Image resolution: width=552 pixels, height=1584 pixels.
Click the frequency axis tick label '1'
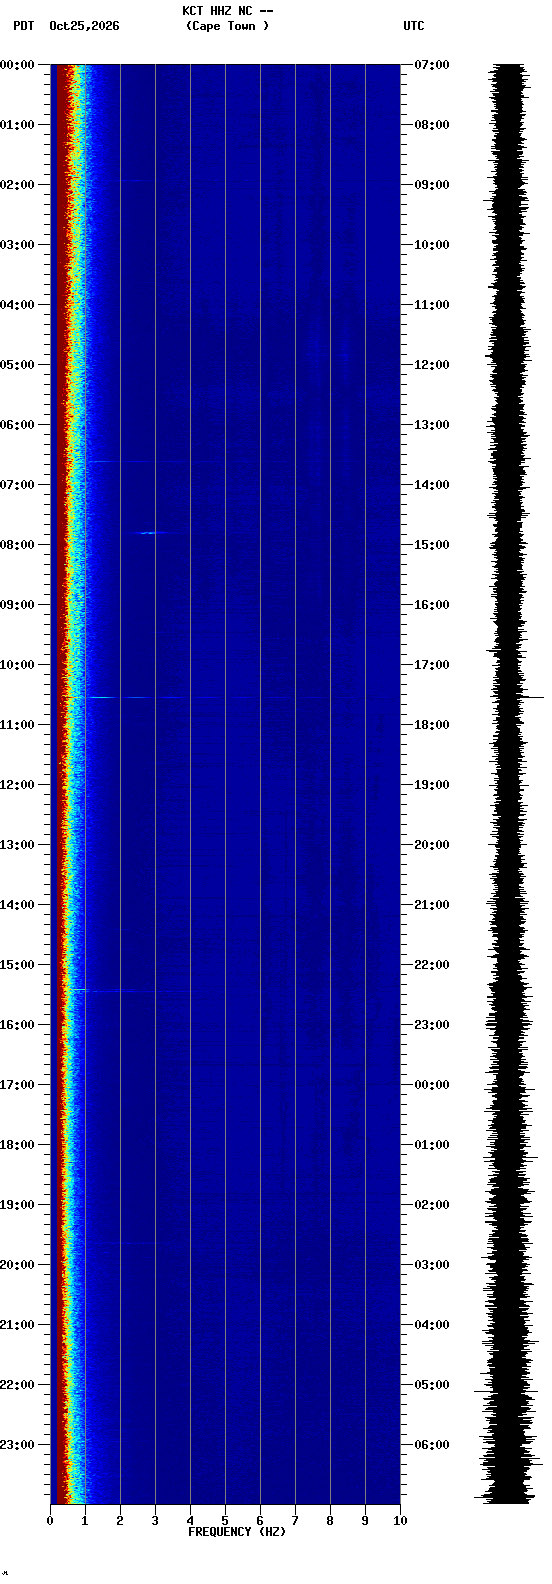click(x=85, y=1521)
